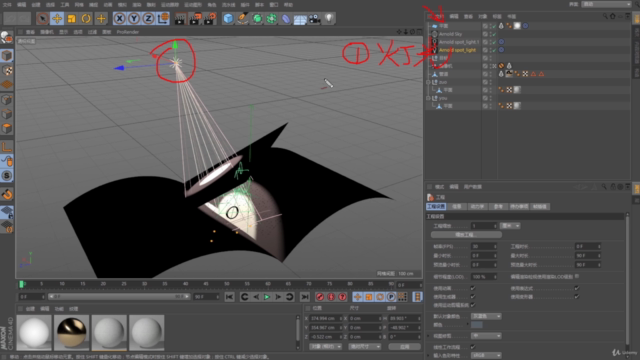Toggle enable check of Arnold spot_light
This screenshot has height=360, width=640.
[x=494, y=50]
